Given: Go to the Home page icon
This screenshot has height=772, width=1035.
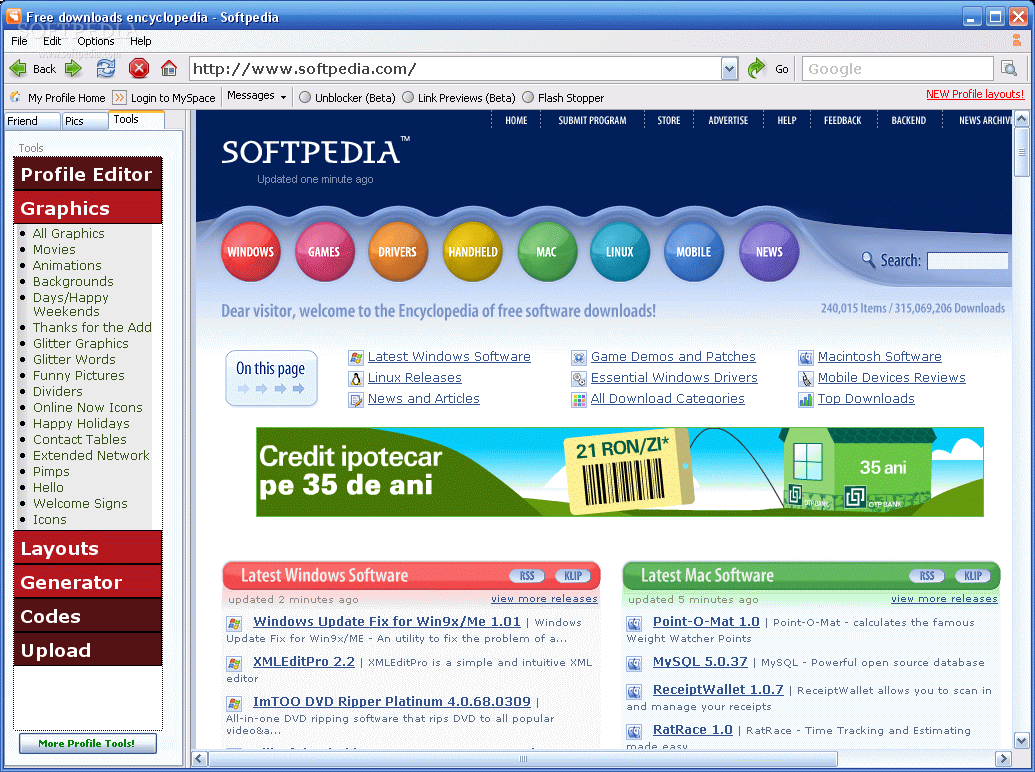Looking at the screenshot, I should point(169,68).
